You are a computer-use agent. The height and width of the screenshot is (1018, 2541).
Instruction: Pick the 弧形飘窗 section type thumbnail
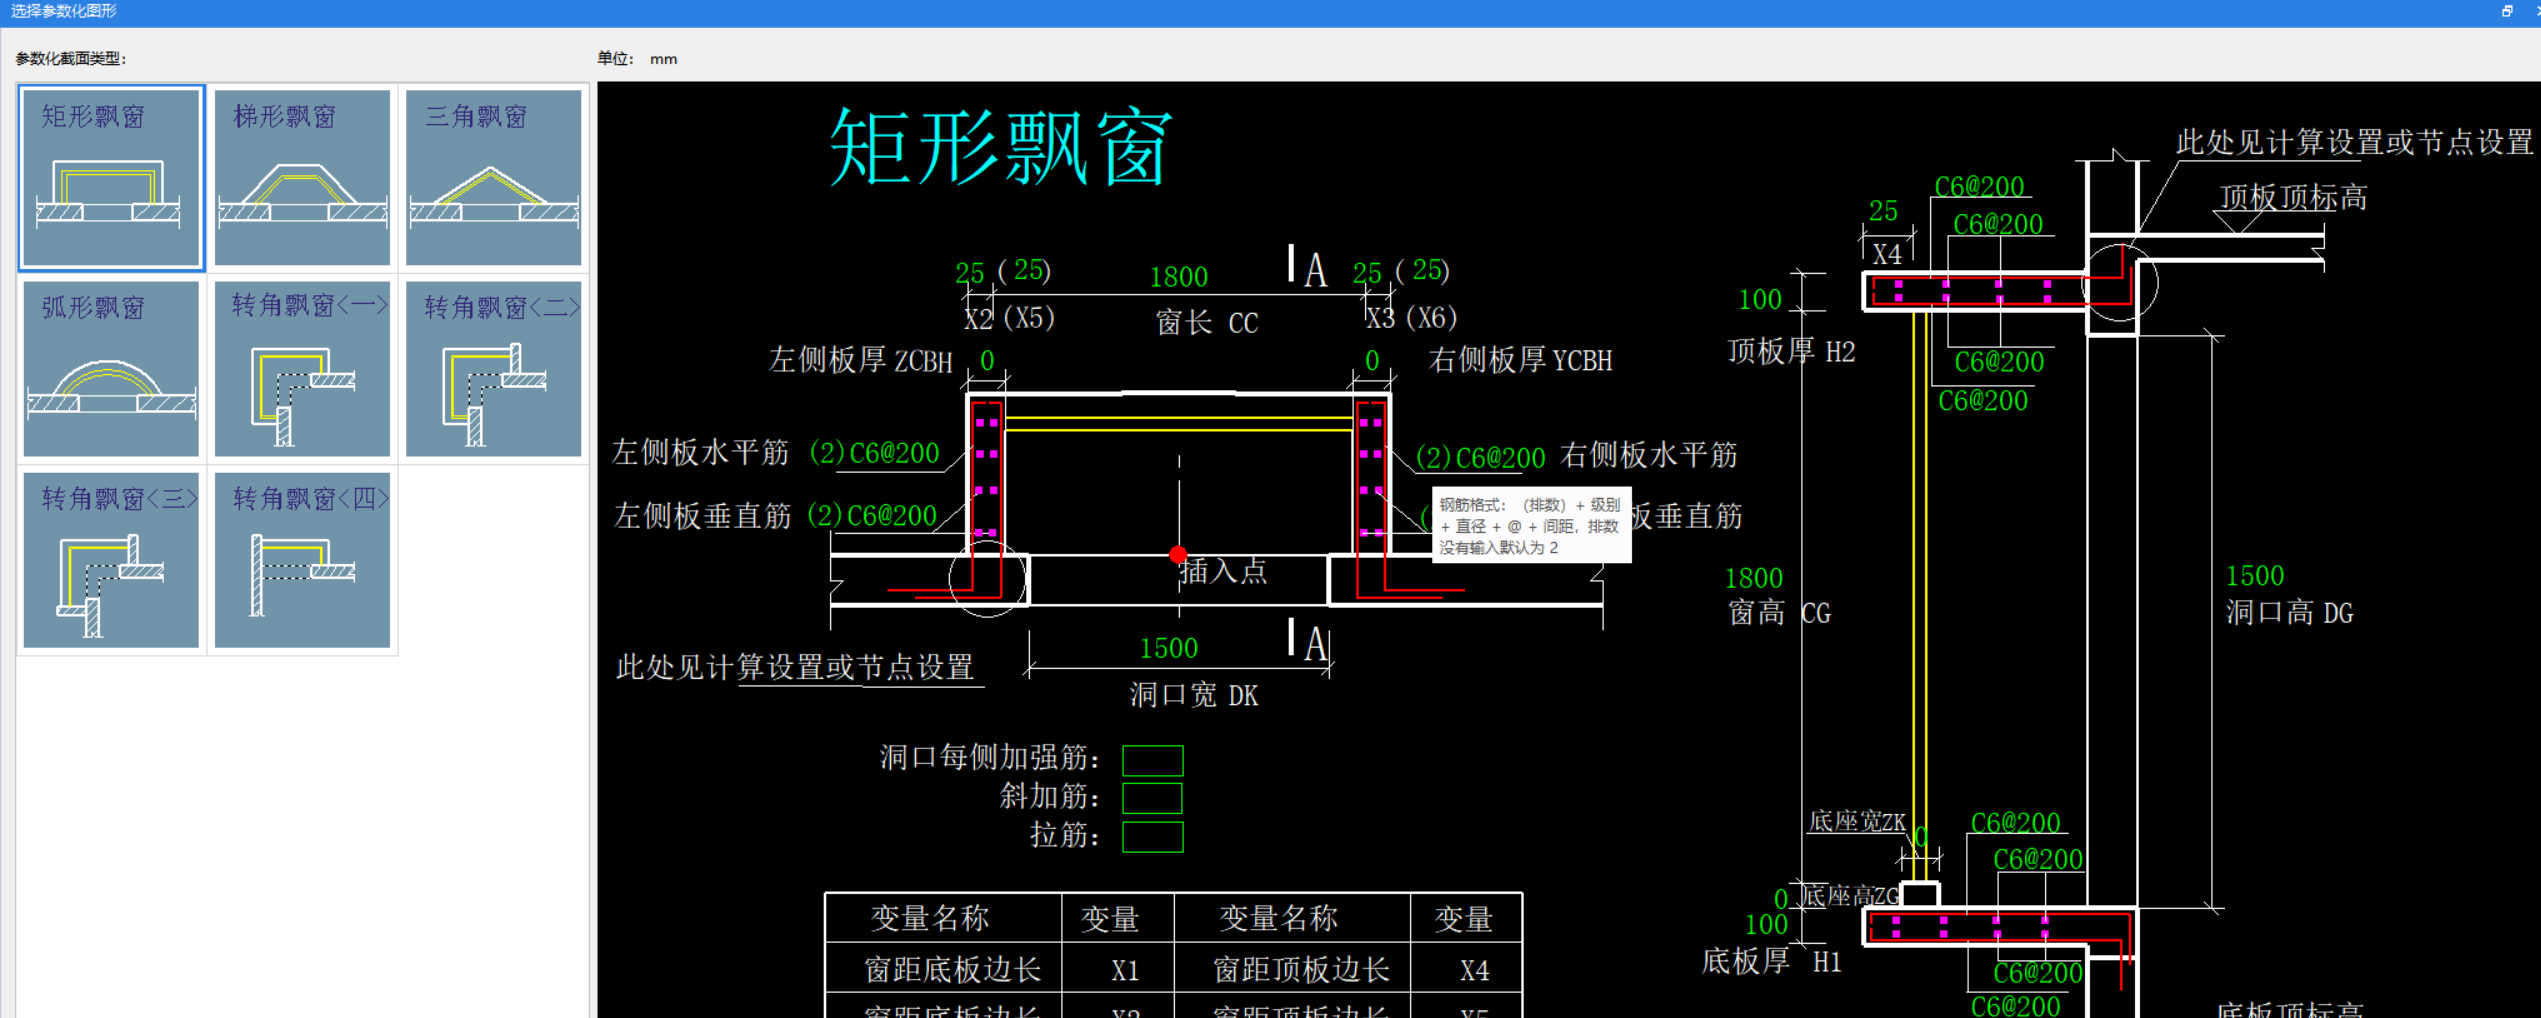[x=111, y=369]
